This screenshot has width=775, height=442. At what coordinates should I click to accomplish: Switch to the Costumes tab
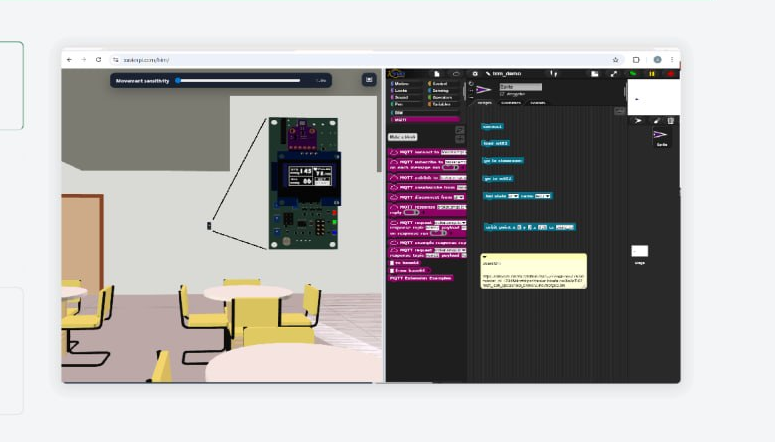511,103
